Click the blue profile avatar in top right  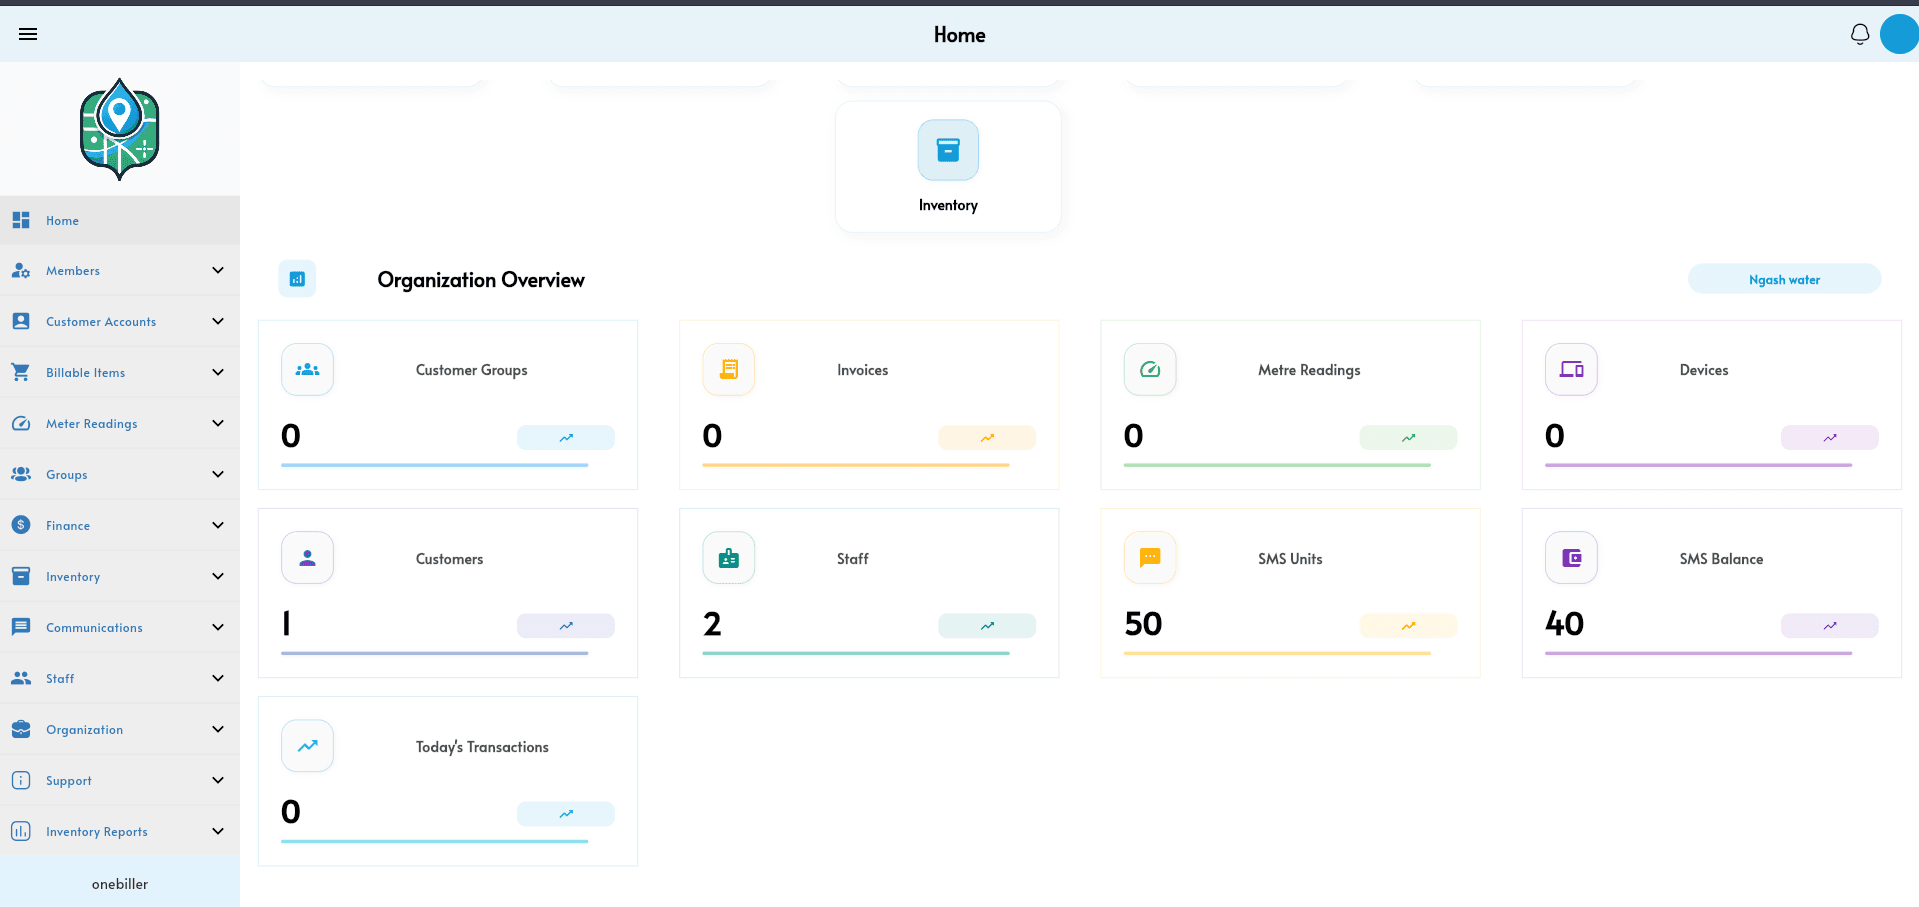(1898, 33)
